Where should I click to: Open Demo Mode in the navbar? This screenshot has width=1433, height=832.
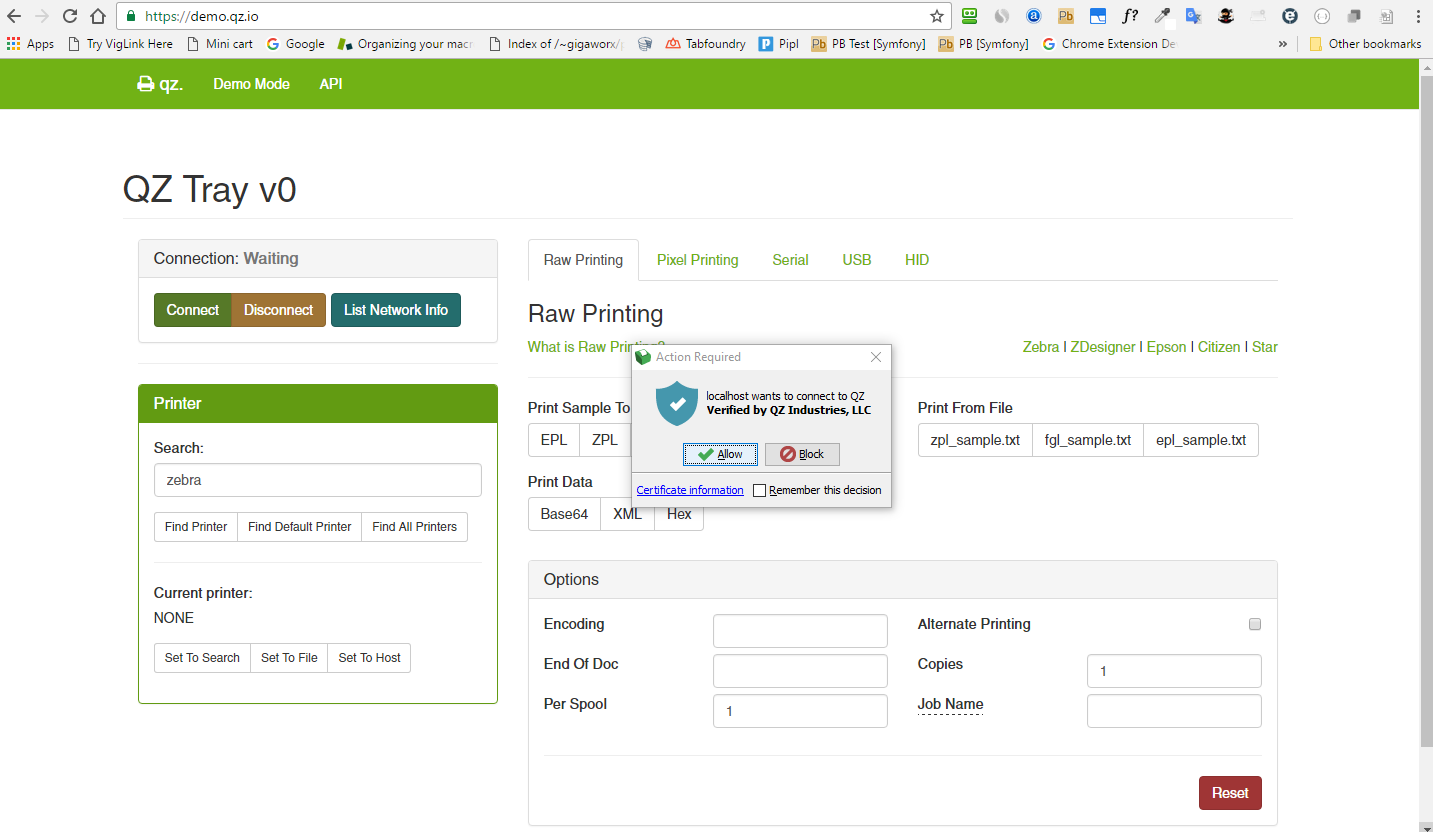[x=251, y=84]
